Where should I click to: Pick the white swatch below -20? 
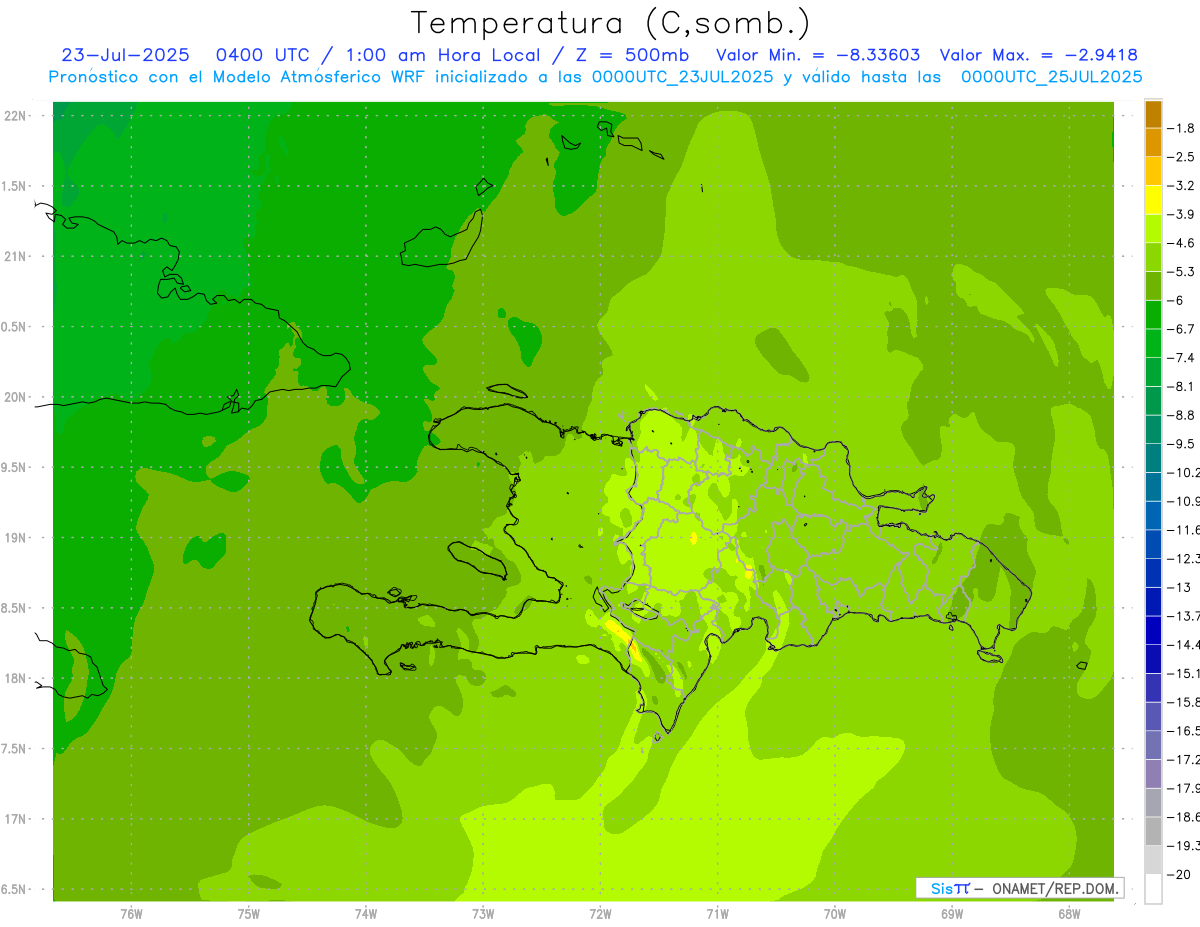(x=1153, y=889)
